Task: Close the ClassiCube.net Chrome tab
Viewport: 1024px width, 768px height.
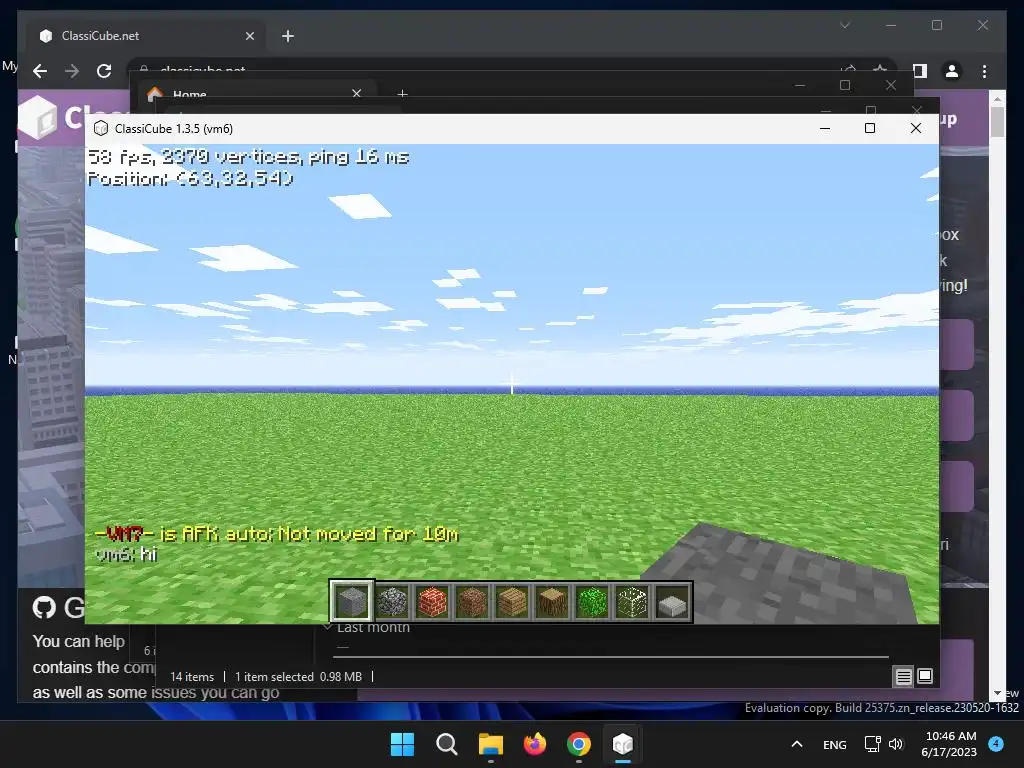Action: 249,36
